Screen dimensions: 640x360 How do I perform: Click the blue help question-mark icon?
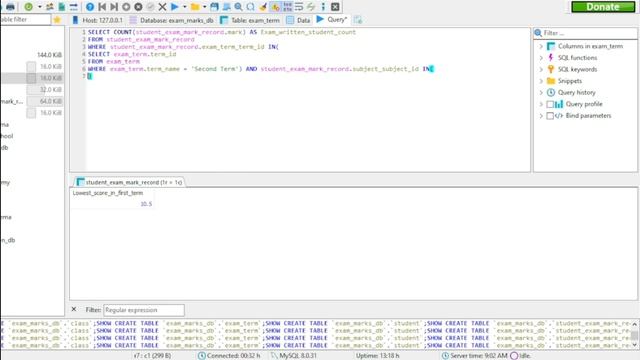point(90,7)
